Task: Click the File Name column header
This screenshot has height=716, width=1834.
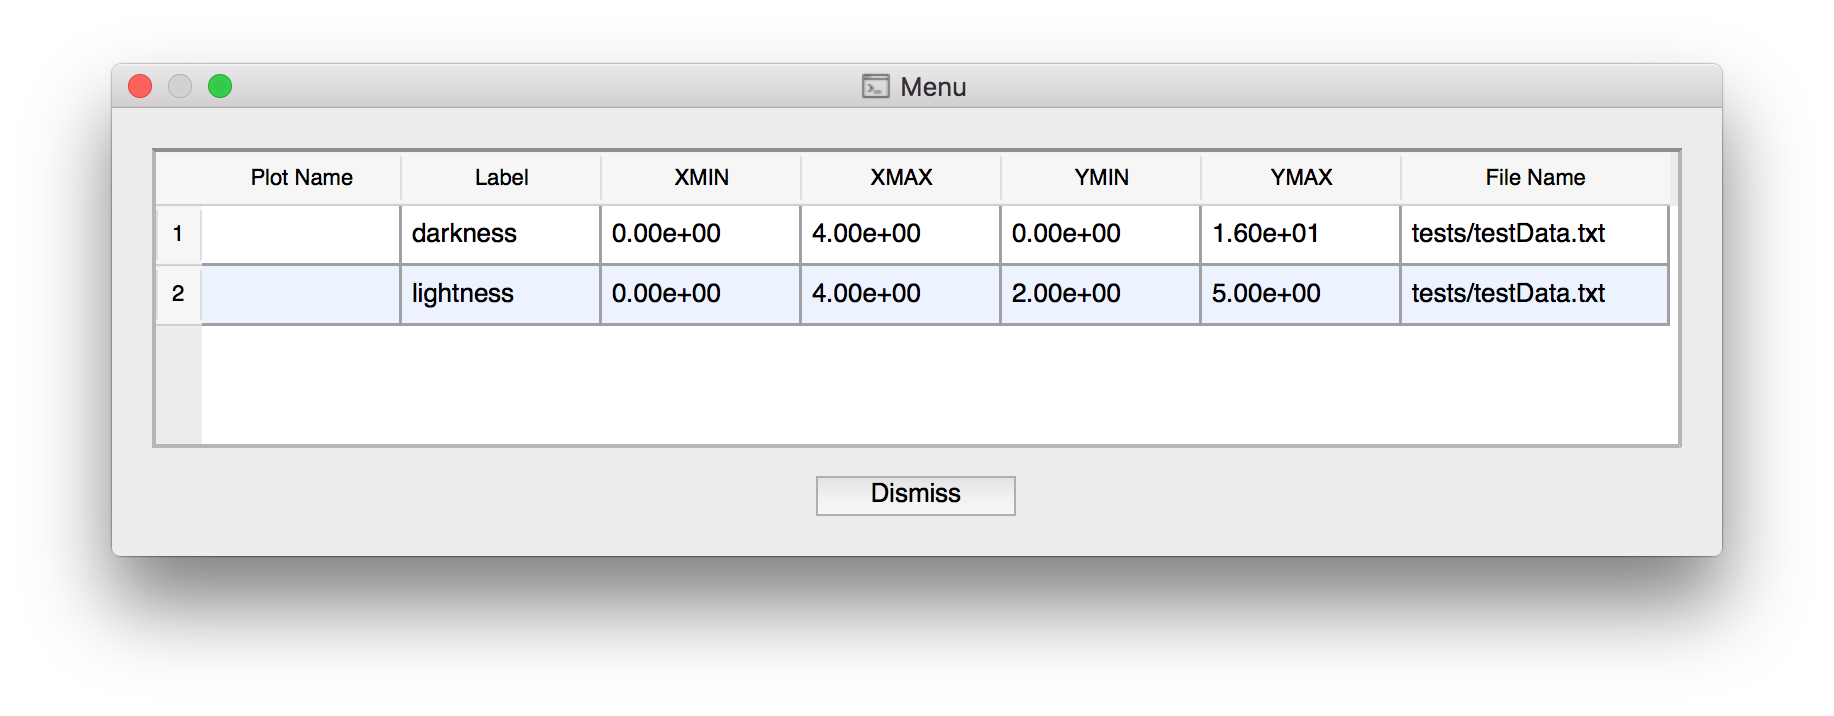Action: pyautogui.click(x=1535, y=178)
